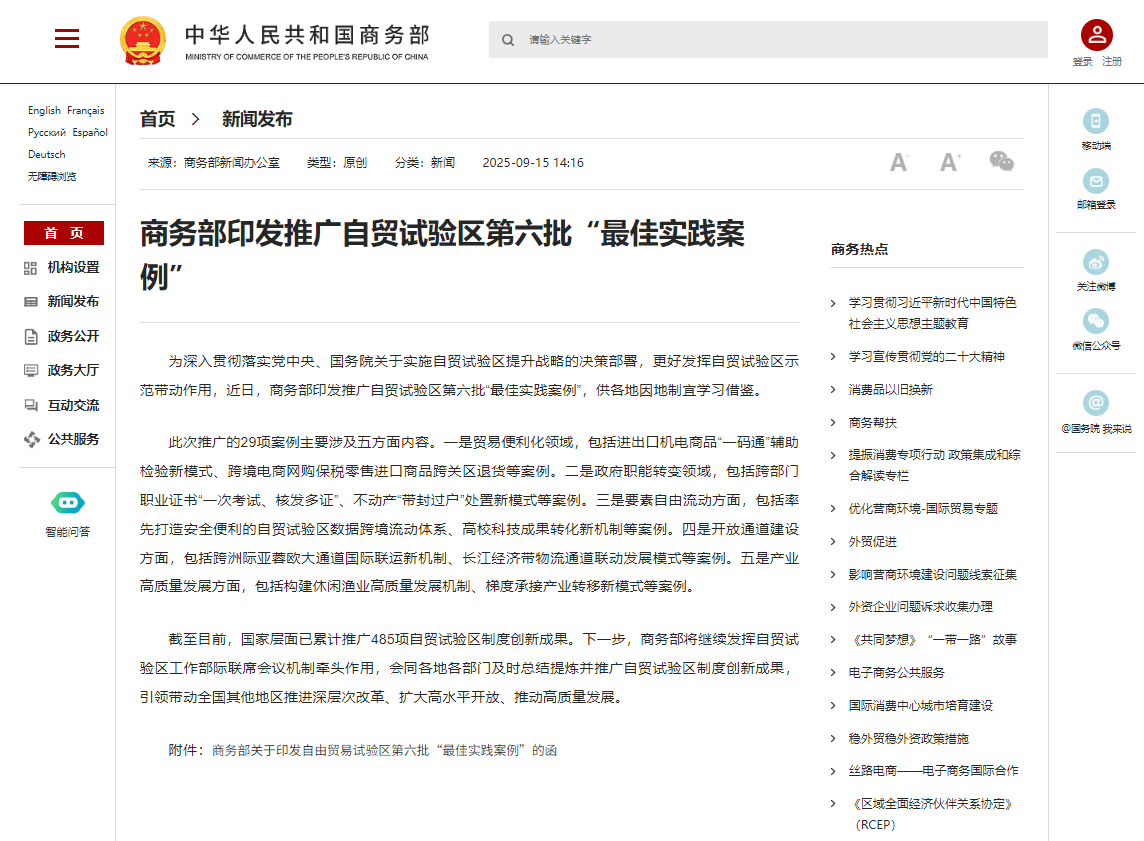
Task: Click the 关注微博 Weibo icon
Action: click(1096, 262)
